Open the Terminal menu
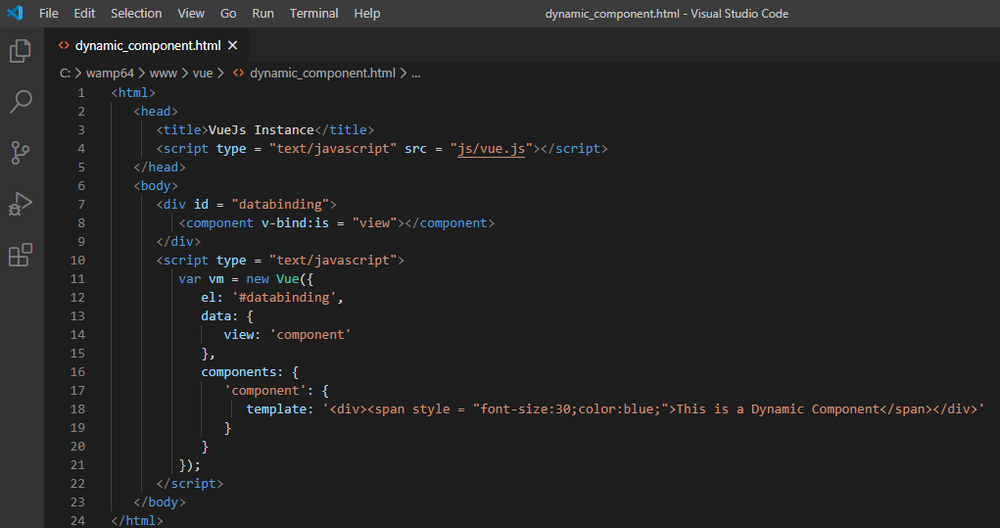Image resolution: width=1000 pixels, height=528 pixels. (314, 13)
